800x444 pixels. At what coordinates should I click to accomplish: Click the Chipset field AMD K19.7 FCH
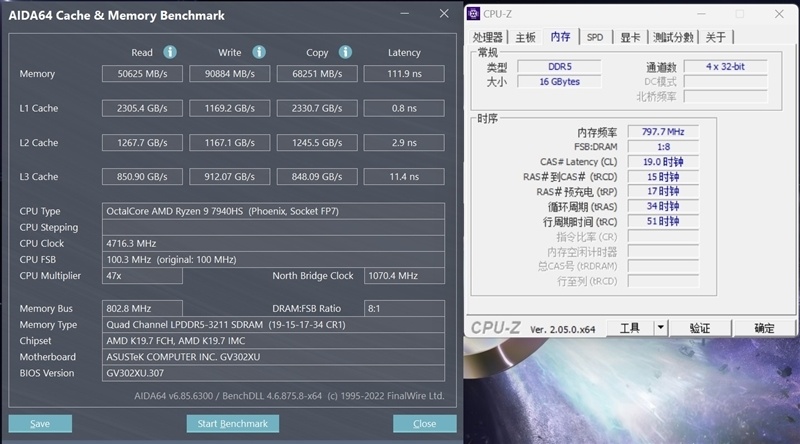point(273,340)
